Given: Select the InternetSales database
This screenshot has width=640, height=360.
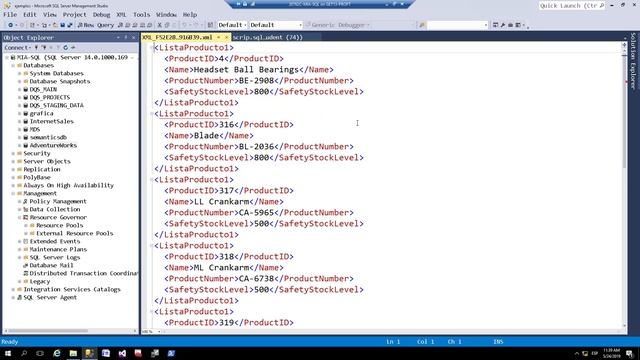Looking at the screenshot, I should (x=51, y=121).
